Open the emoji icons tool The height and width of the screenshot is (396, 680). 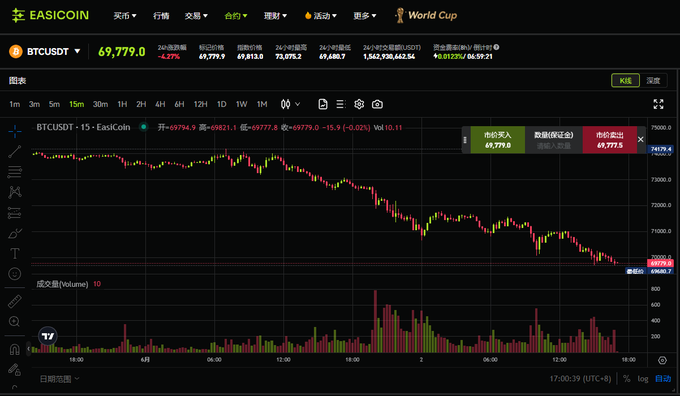pos(15,274)
